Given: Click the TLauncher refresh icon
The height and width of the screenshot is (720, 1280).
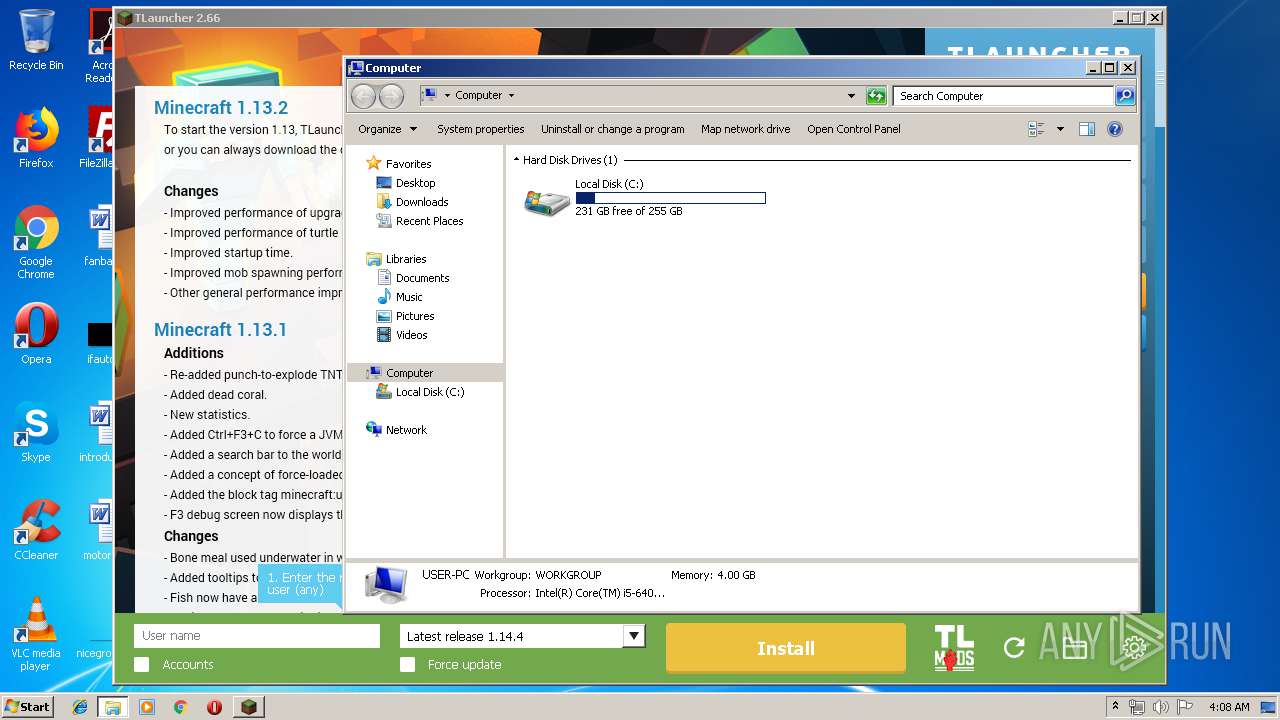Looking at the screenshot, I should click(1014, 647).
